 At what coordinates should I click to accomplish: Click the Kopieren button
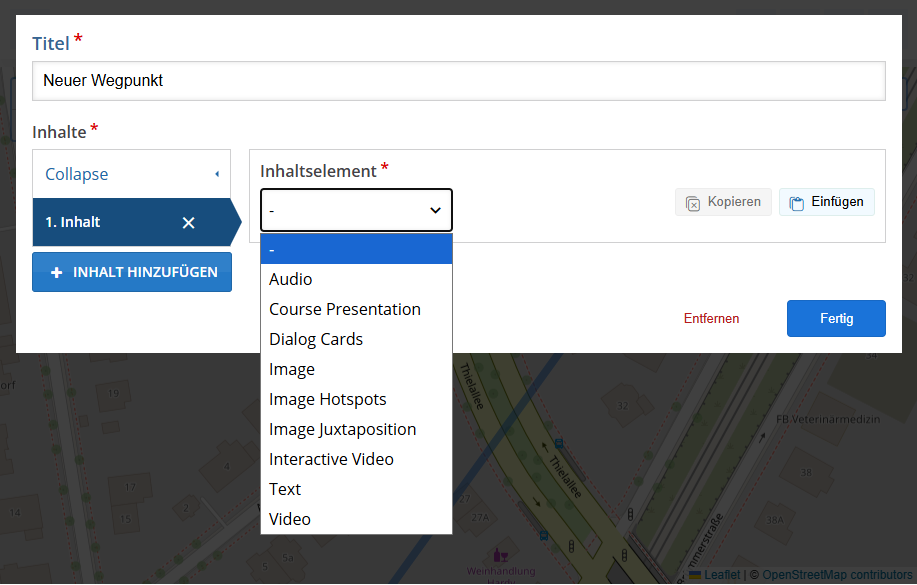(x=723, y=202)
